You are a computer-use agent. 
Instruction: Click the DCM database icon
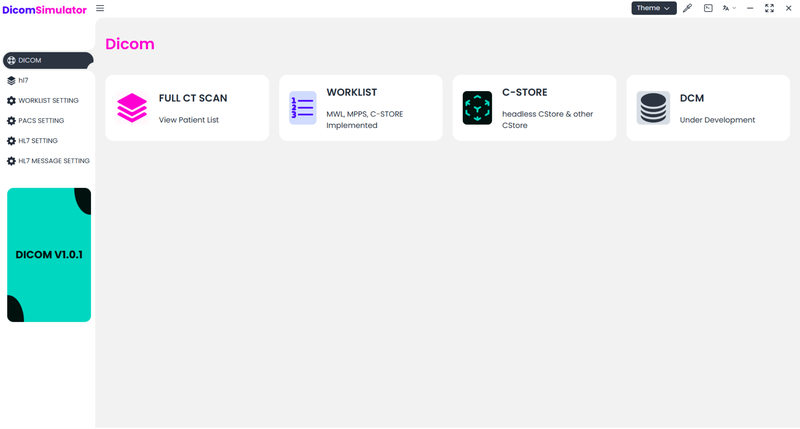click(653, 108)
